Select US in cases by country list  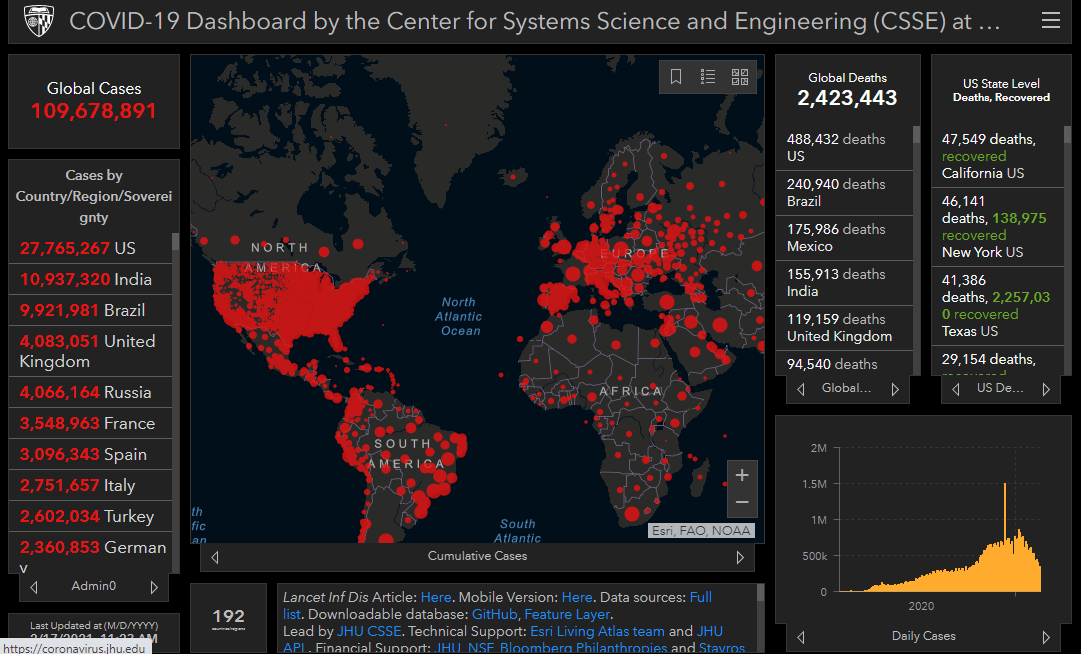[90, 248]
